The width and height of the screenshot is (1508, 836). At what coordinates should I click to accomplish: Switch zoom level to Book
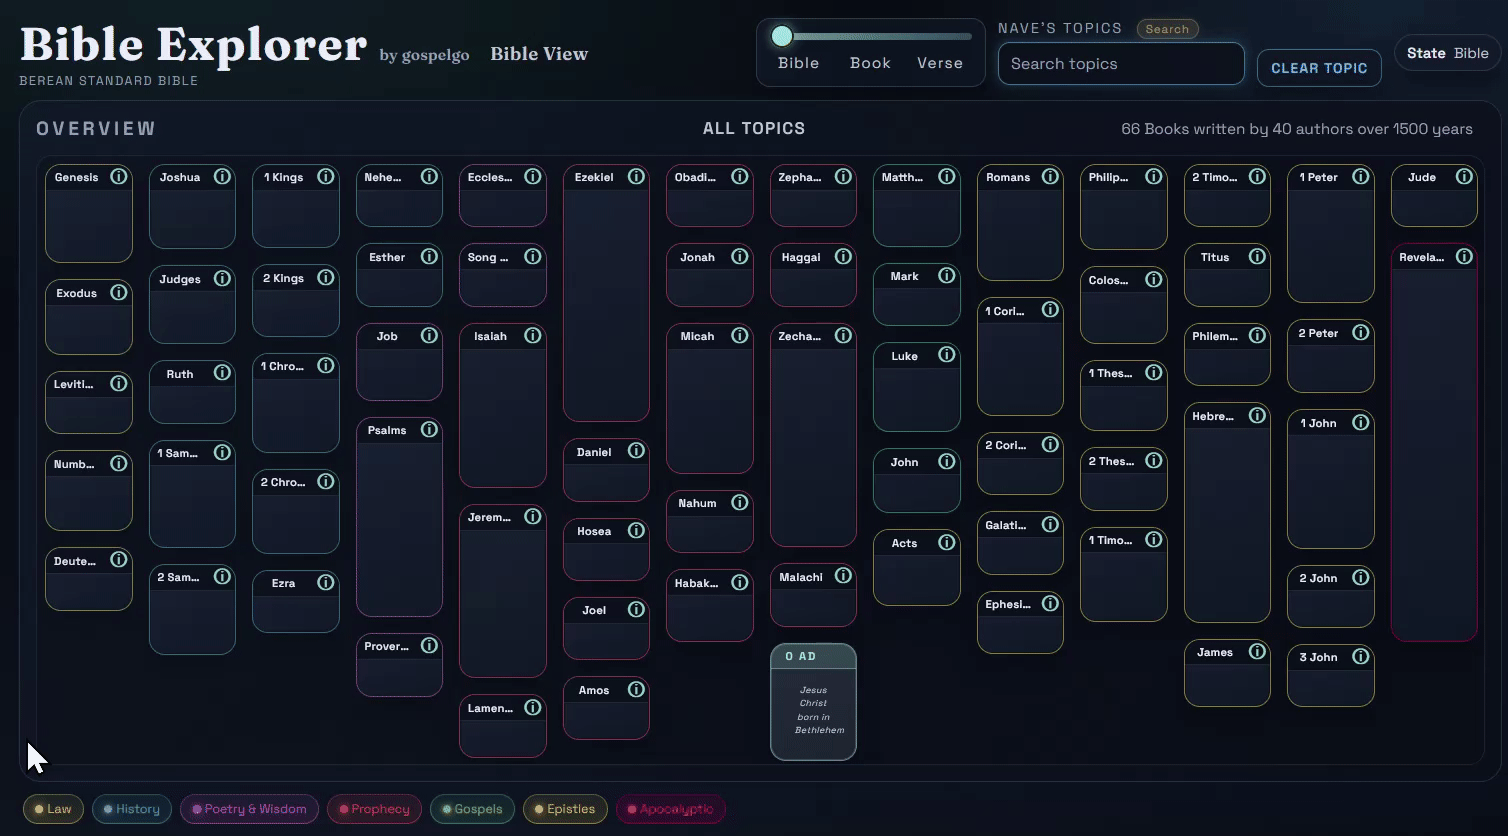869,62
